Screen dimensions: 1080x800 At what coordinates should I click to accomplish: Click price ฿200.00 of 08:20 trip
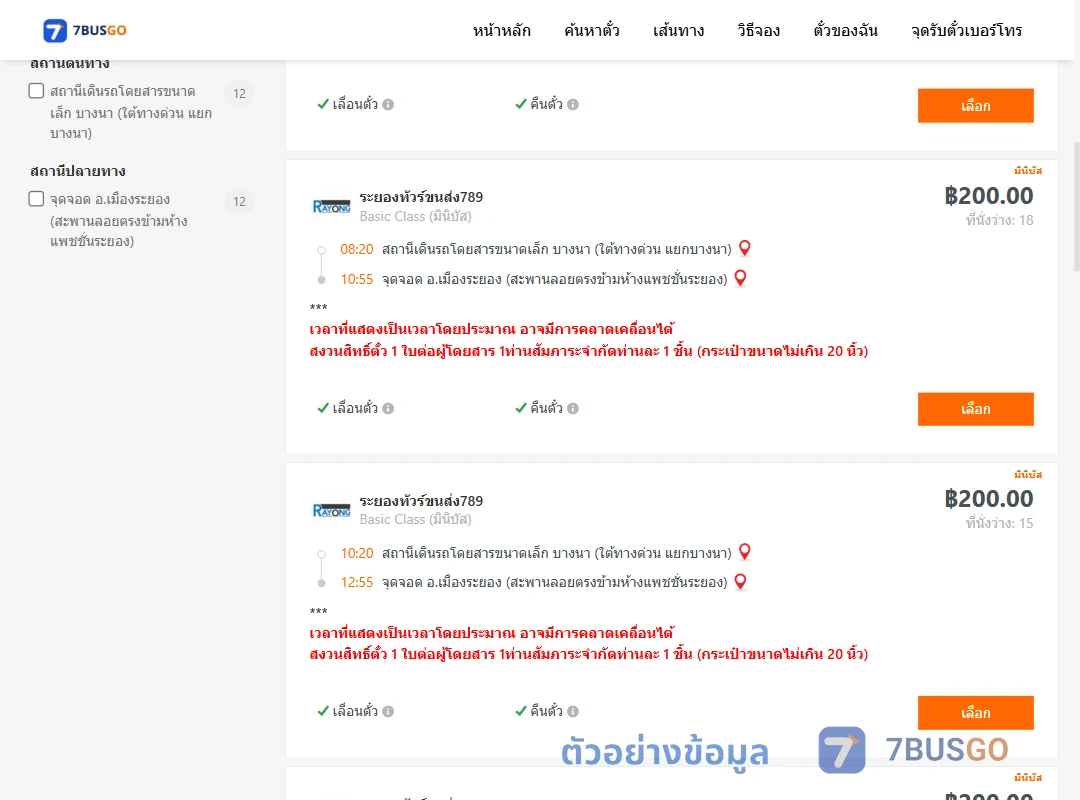988,196
